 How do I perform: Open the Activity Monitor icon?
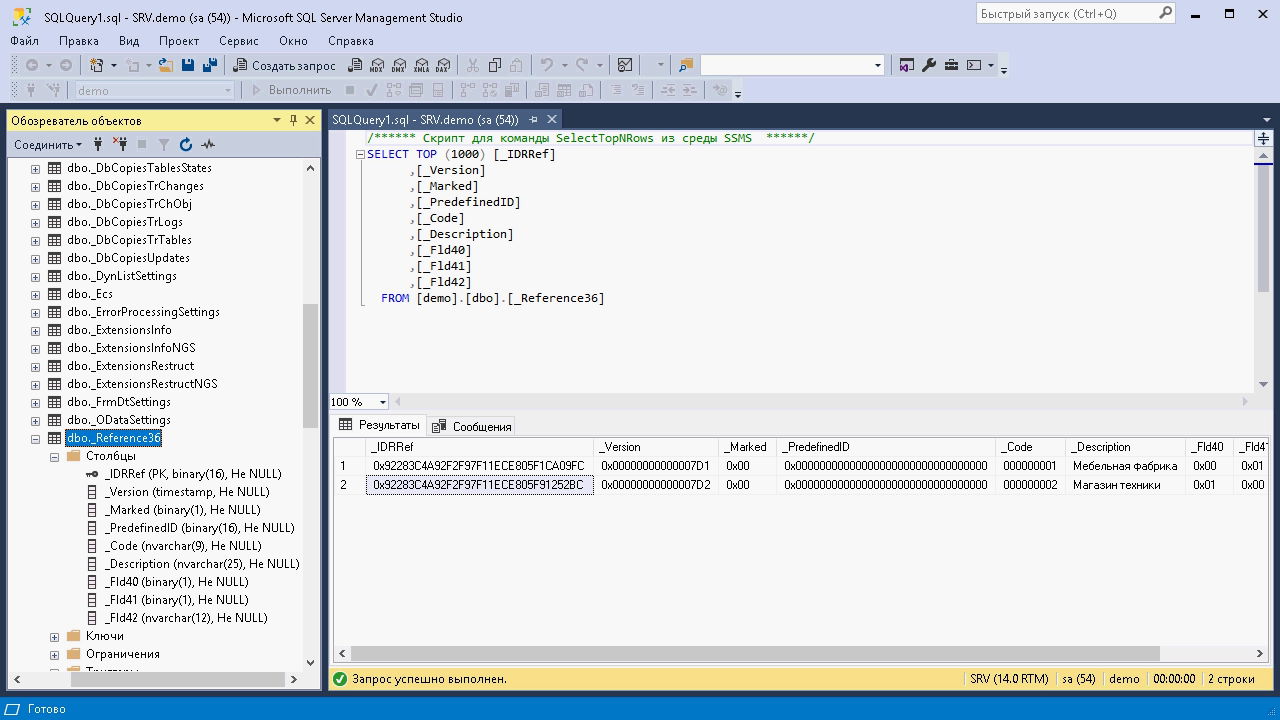(x=625, y=65)
